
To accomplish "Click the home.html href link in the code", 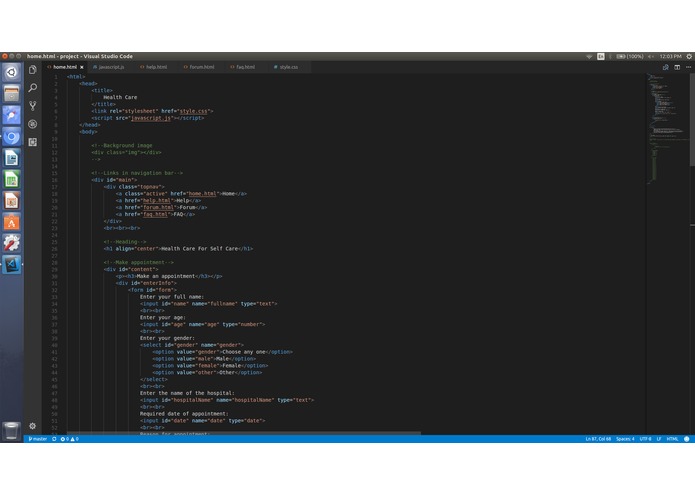I will pos(202,194).
